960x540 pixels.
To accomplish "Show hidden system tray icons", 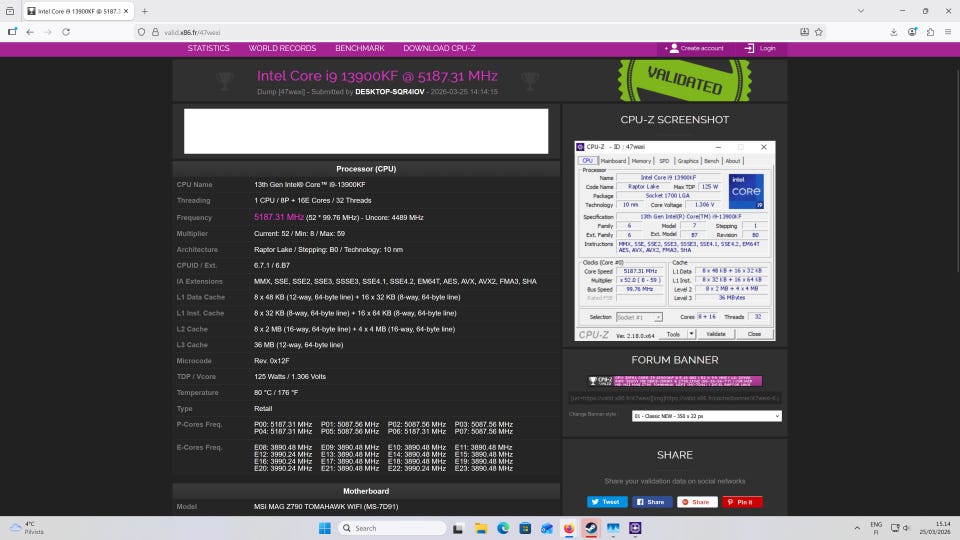I will (x=856, y=528).
